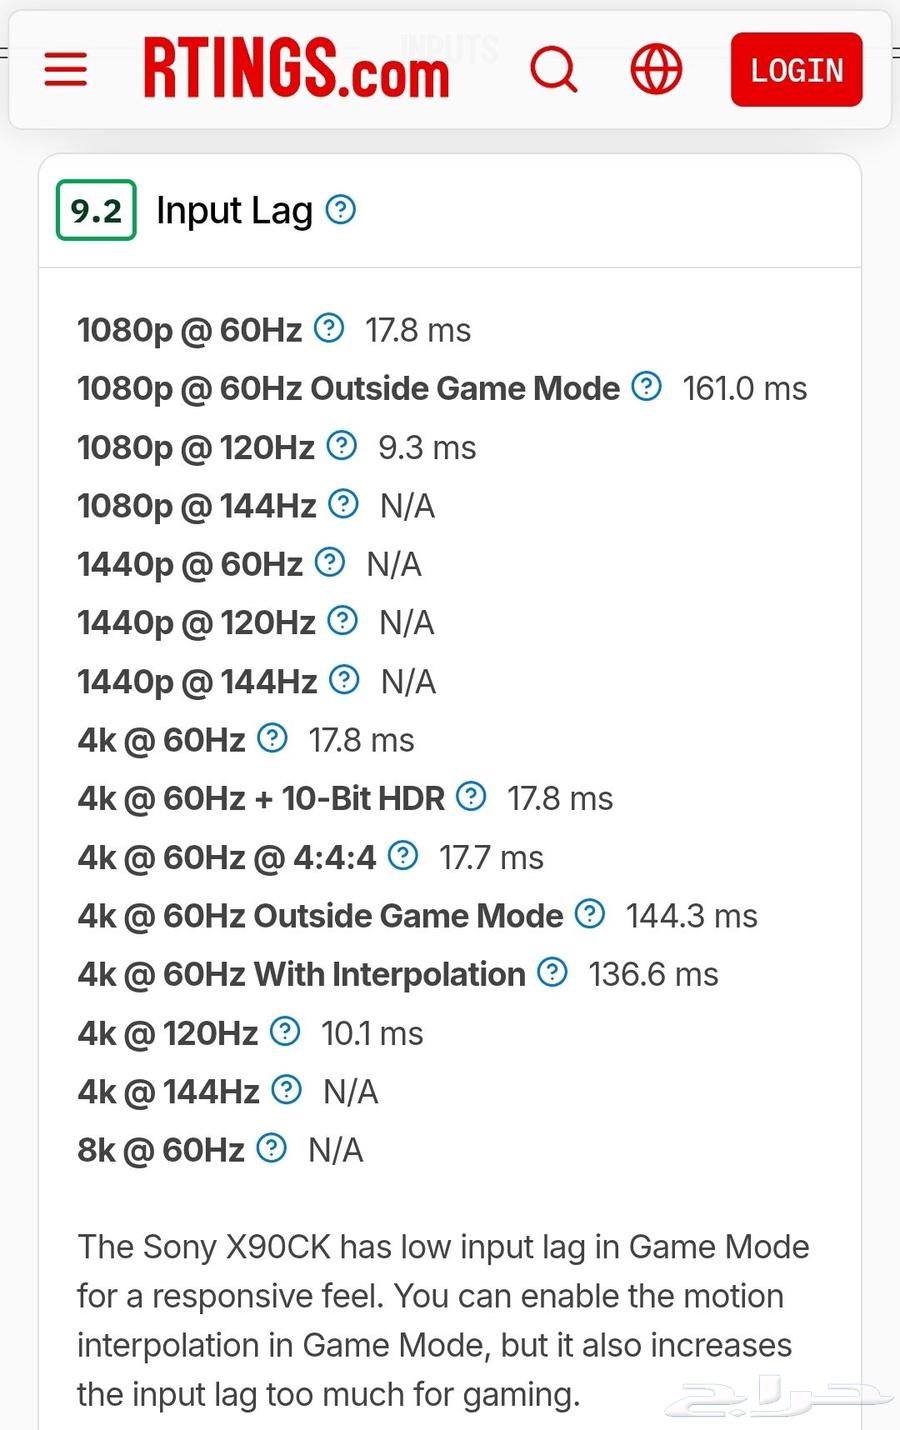Image resolution: width=900 pixels, height=1430 pixels.
Task: Open help icon beside 8k @ 60Hz
Action: [271, 1148]
